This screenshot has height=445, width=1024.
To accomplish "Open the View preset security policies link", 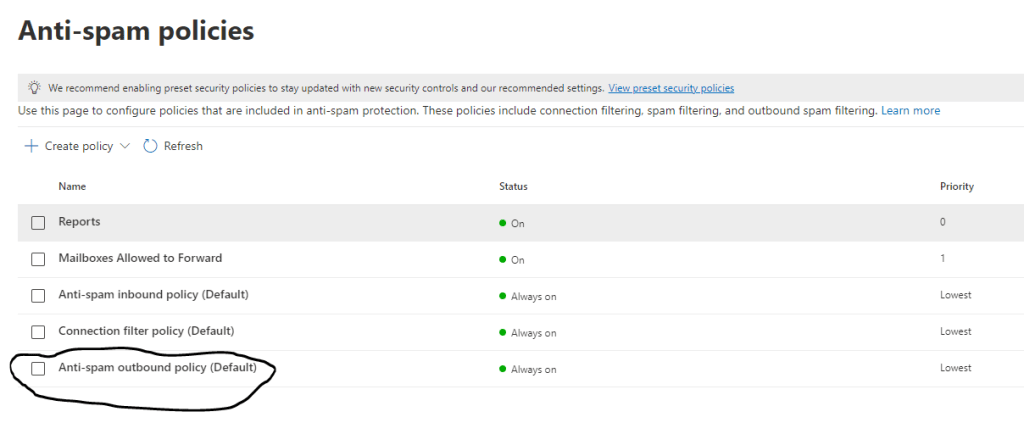I will 671,88.
